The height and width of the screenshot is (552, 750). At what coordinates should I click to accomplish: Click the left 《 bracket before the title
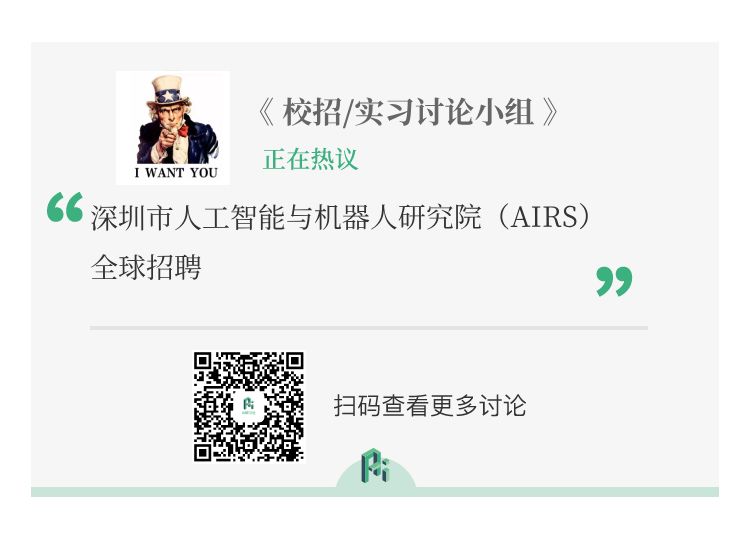point(266,113)
